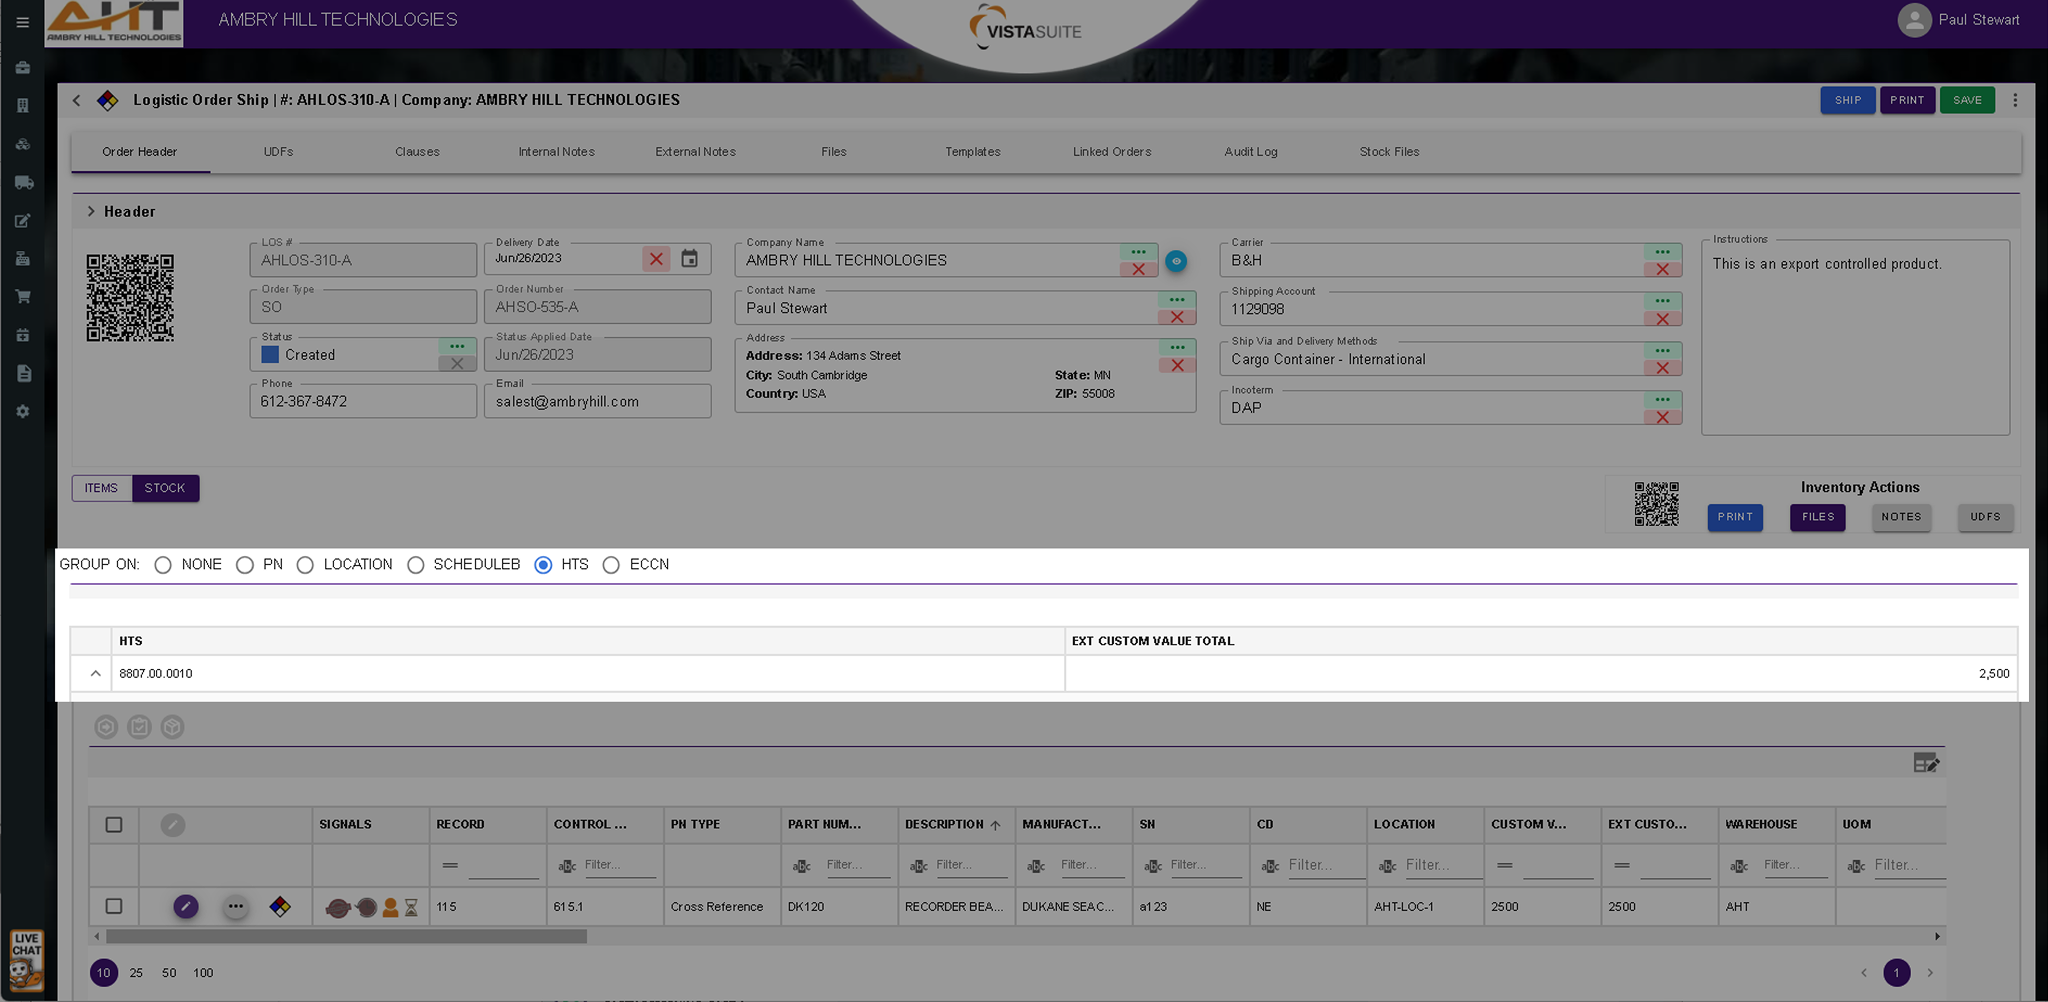Screen dimensions: 2048x1002
Task: Open the vertical three-dot menu beside Save
Action: [x=2015, y=100]
